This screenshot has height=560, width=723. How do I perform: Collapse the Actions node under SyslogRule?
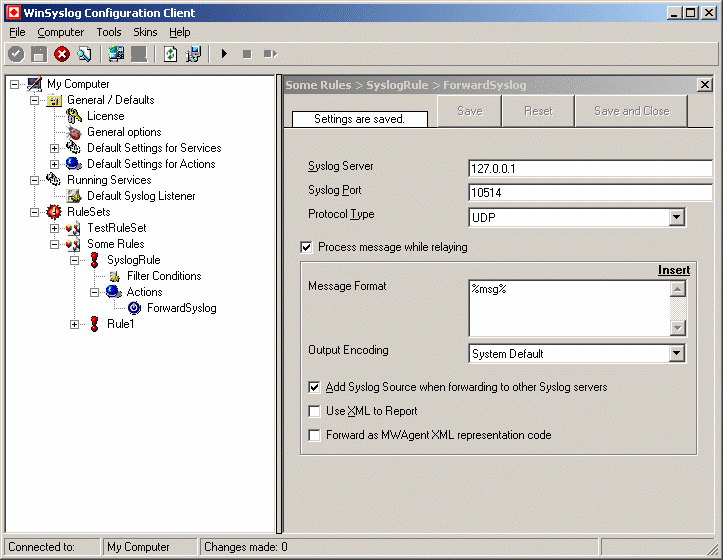95,292
